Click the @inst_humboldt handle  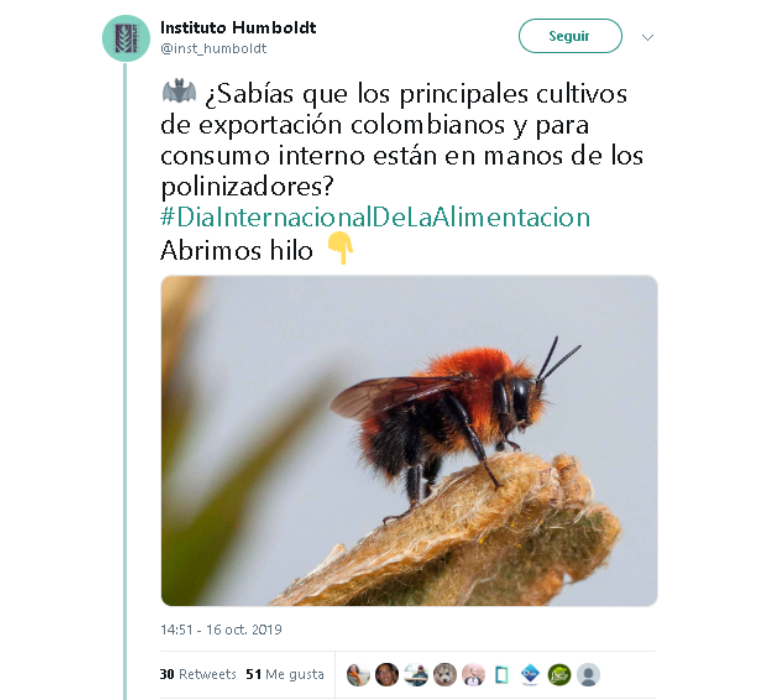(214, 48)
